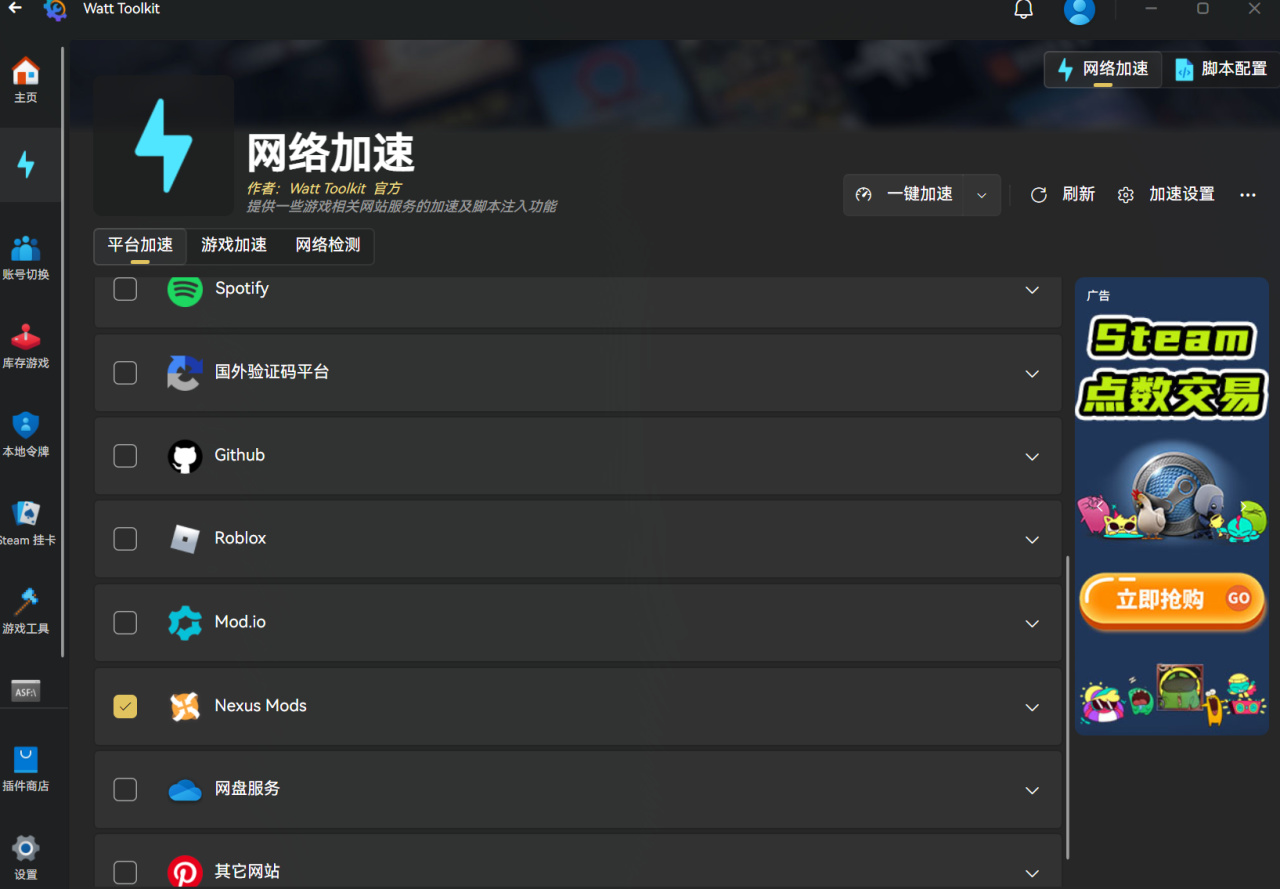Expand the Roblox row chevron
The width and height of the screenshot is (1280, 889).
click(x=1032, y=540)
